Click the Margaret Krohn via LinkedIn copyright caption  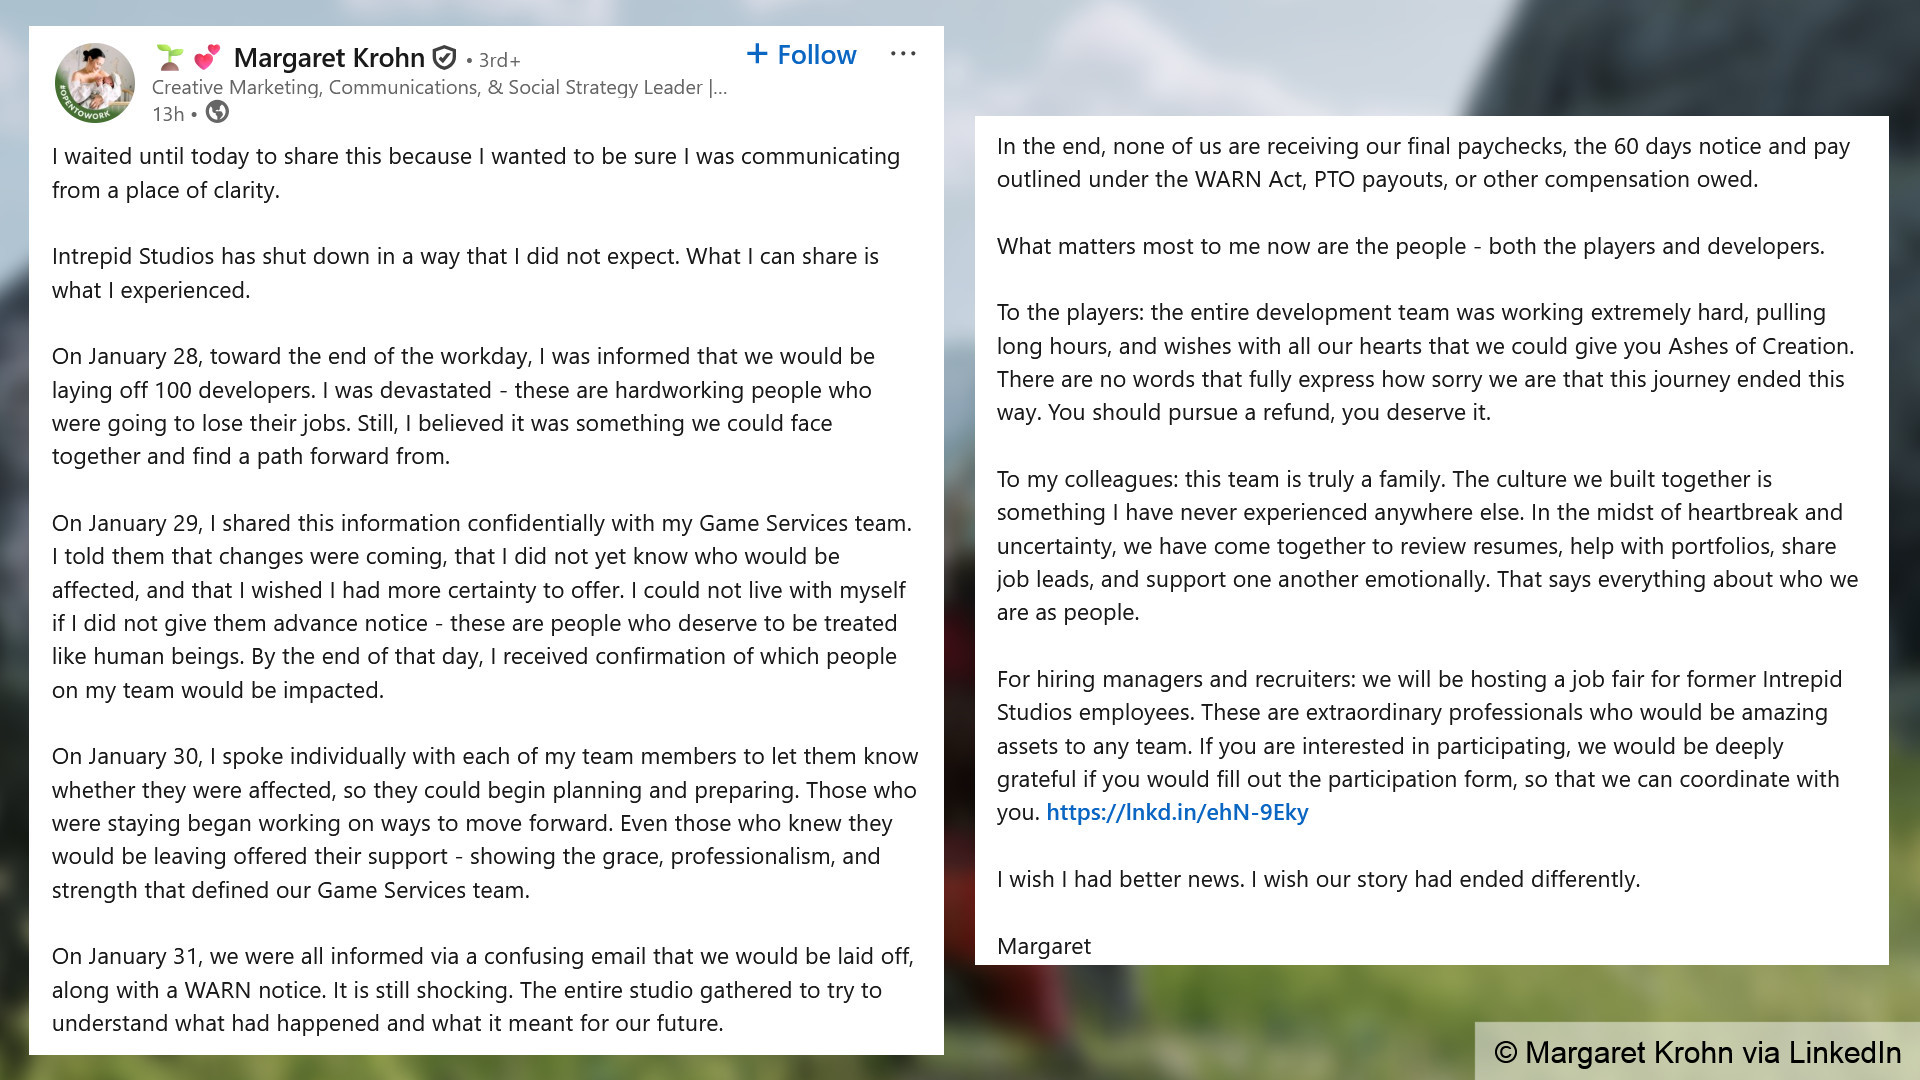(x=1697, y=1052)
